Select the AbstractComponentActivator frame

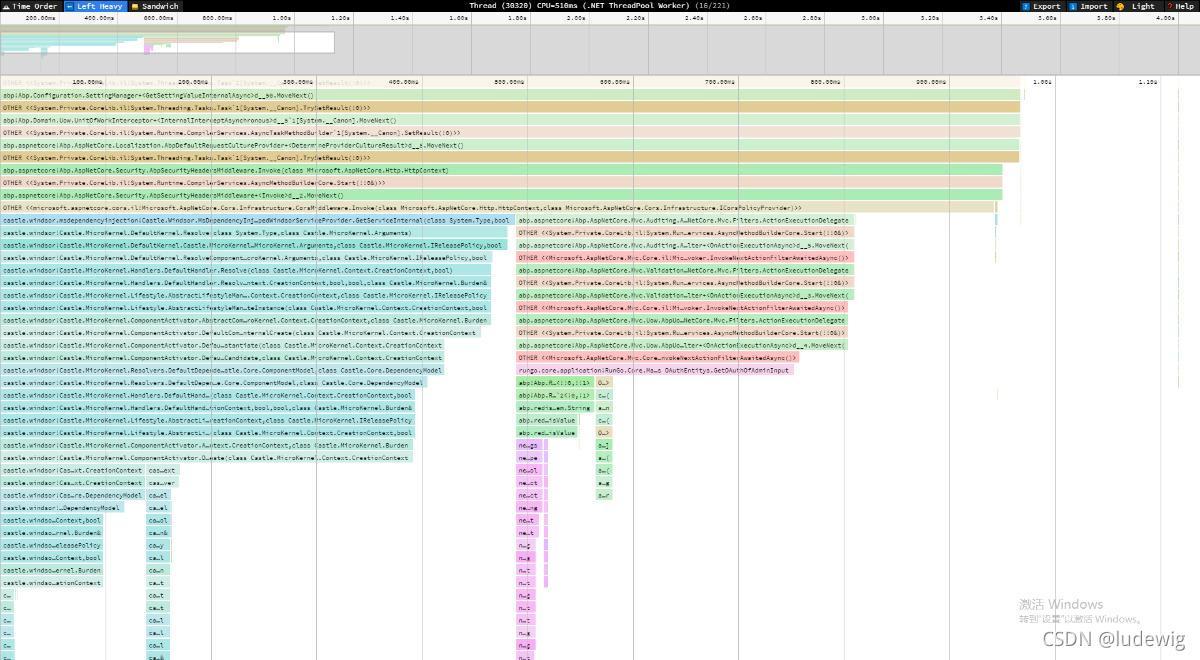point(244,320)
